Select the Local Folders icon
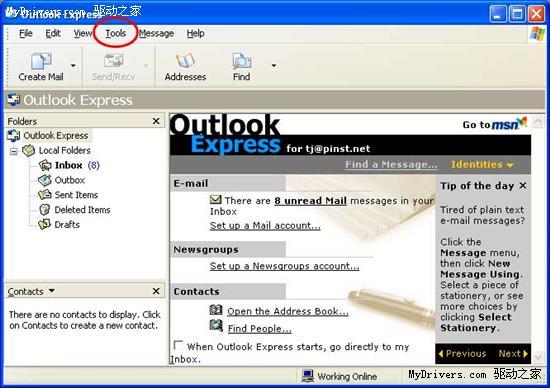This screenshot has height=388, width=550. [28, 150]
